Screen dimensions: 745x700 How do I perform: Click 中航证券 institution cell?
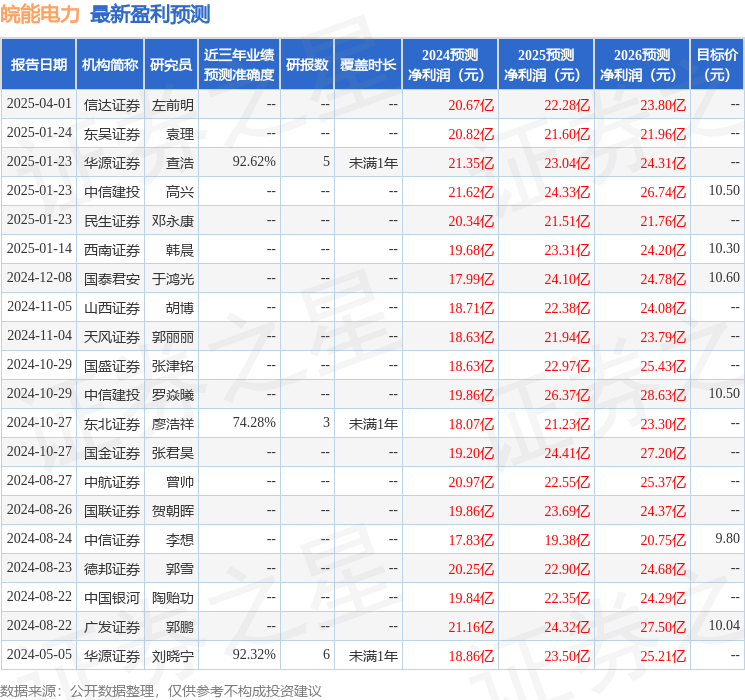(112, 482)
